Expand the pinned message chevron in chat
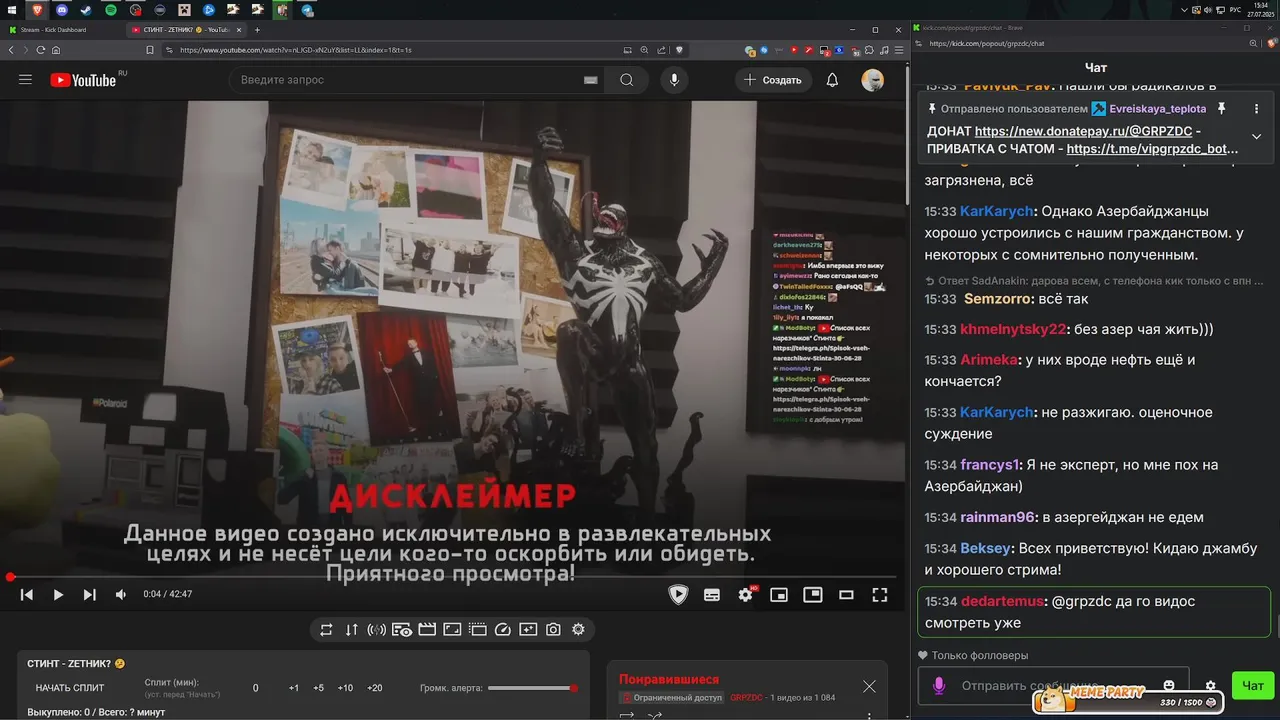 pyautogui.click(x=1257, y=136)
